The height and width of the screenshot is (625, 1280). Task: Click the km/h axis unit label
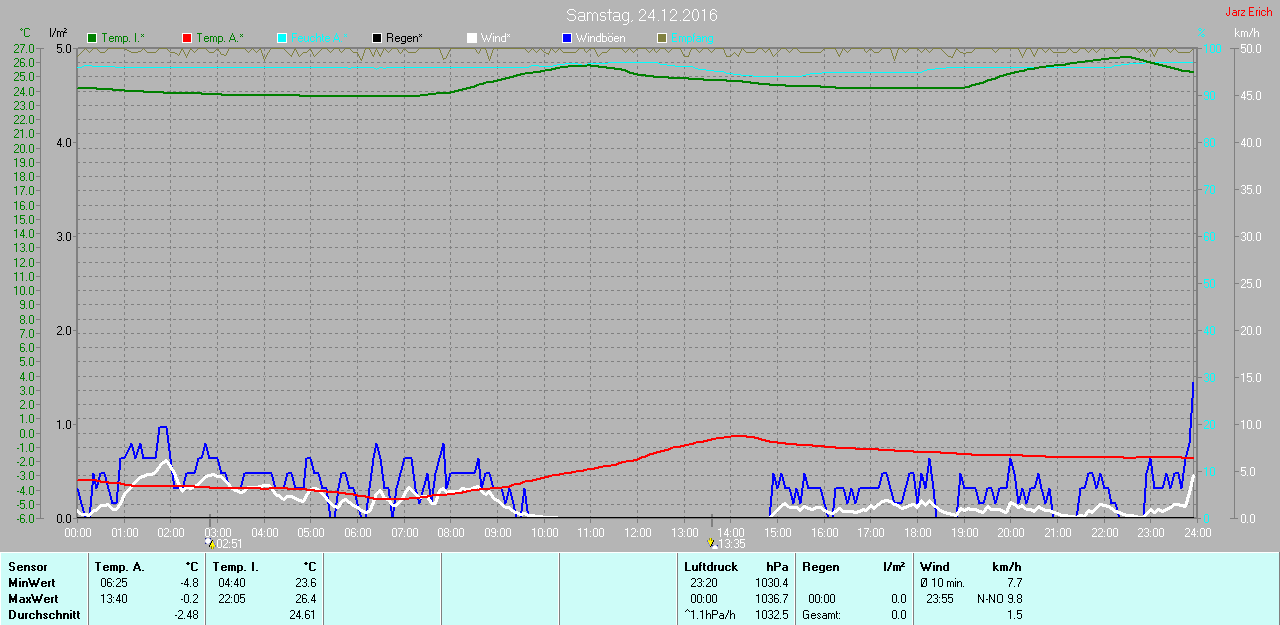(x=1246, y=33)
